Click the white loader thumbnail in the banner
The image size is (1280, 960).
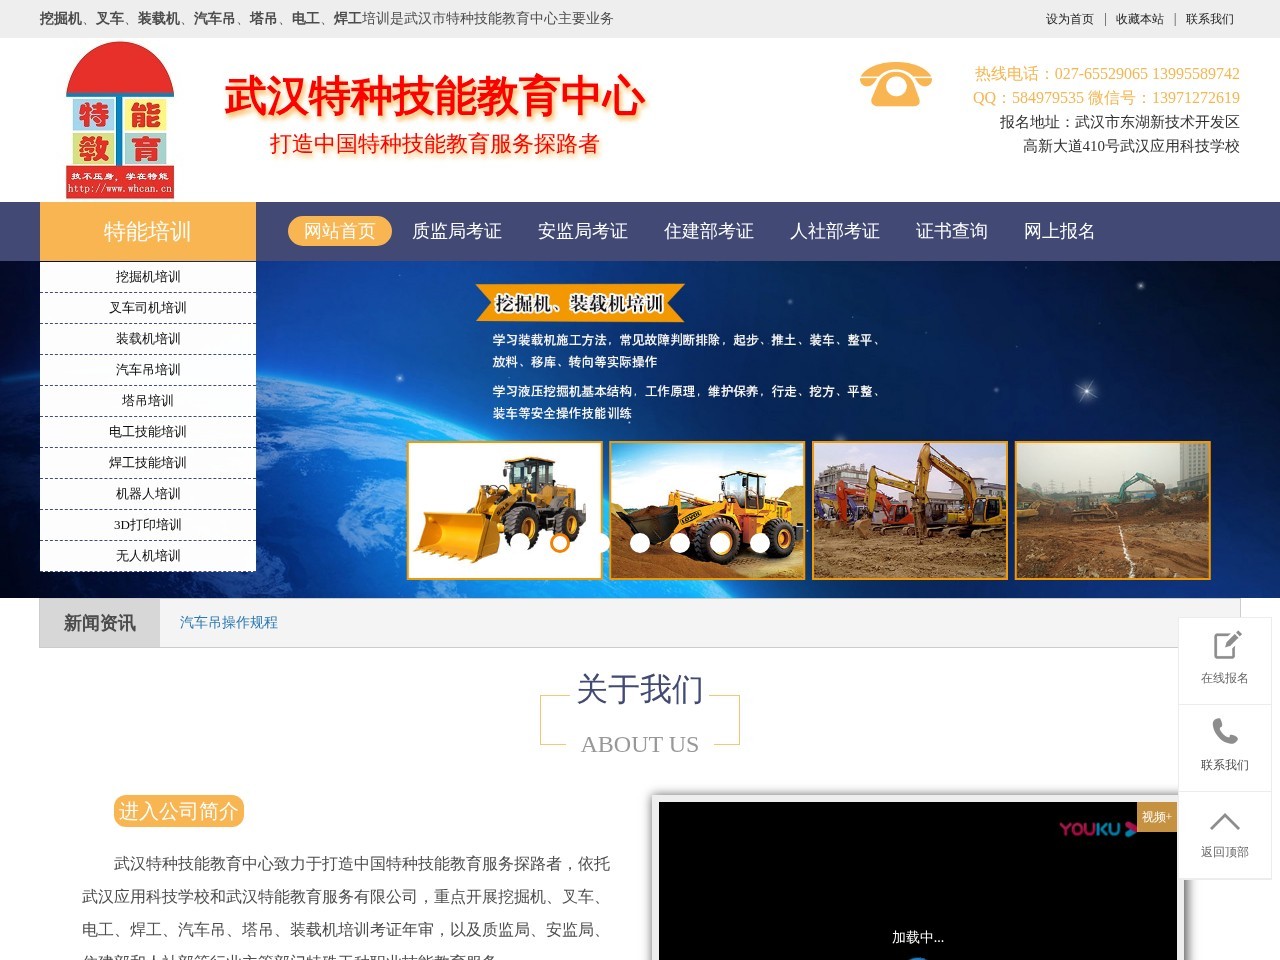pos(505,510)
